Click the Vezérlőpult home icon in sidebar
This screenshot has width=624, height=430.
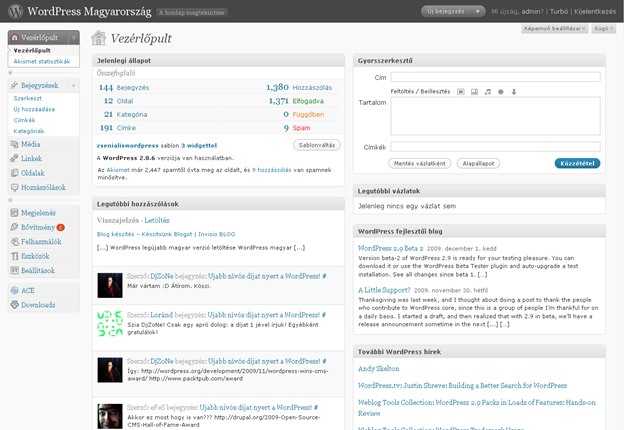(x=15, y=38)
